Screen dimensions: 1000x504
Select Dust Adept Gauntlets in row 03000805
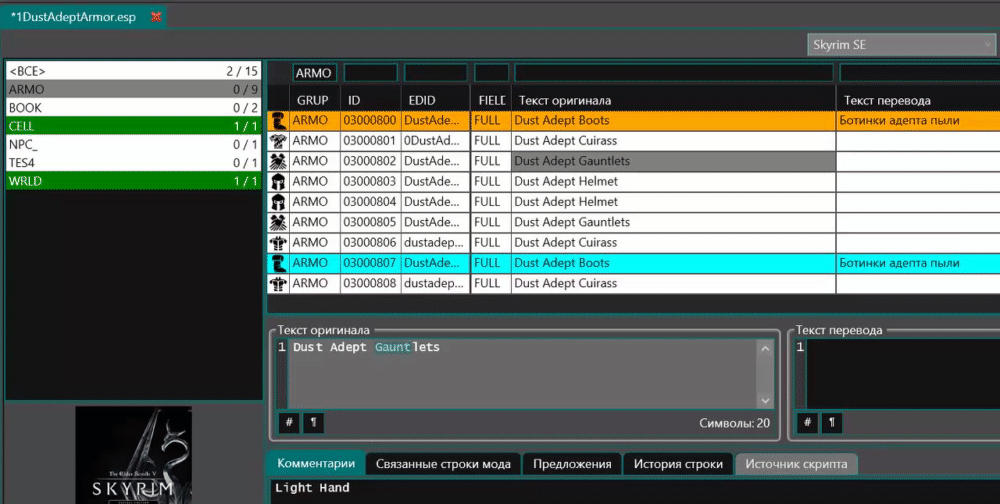tap(673, 223)
